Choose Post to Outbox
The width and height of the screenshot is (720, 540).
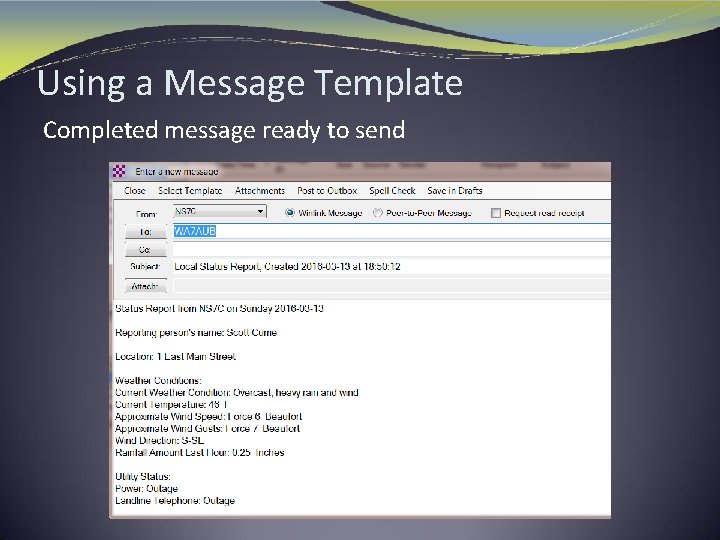(327, 191)
